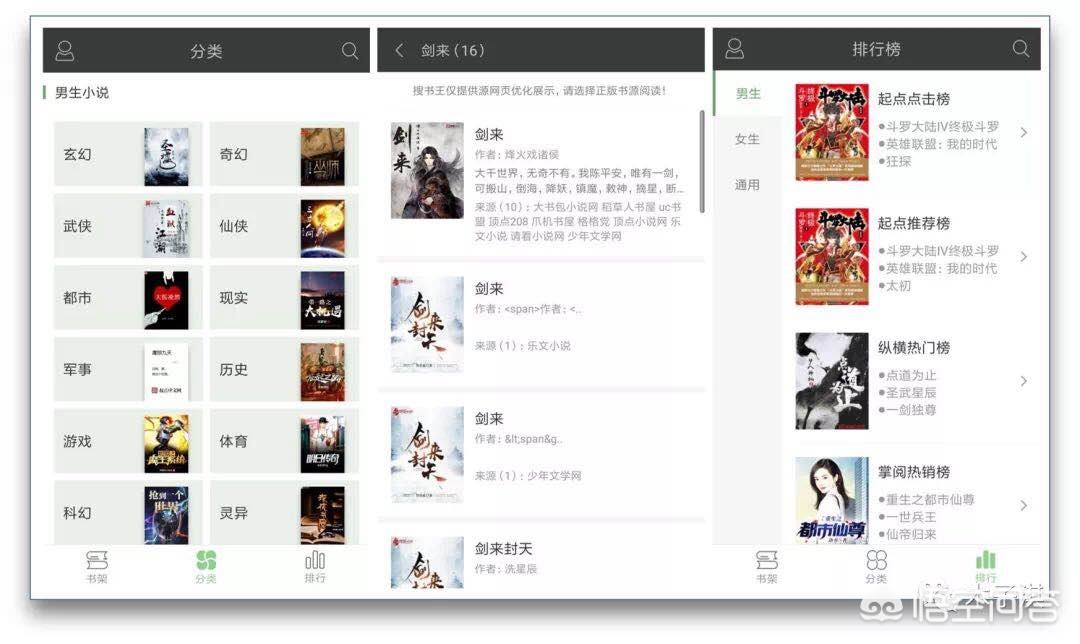Tap search icon in 分类 header
Screen dimensions: 1080x644
point(350,50)
